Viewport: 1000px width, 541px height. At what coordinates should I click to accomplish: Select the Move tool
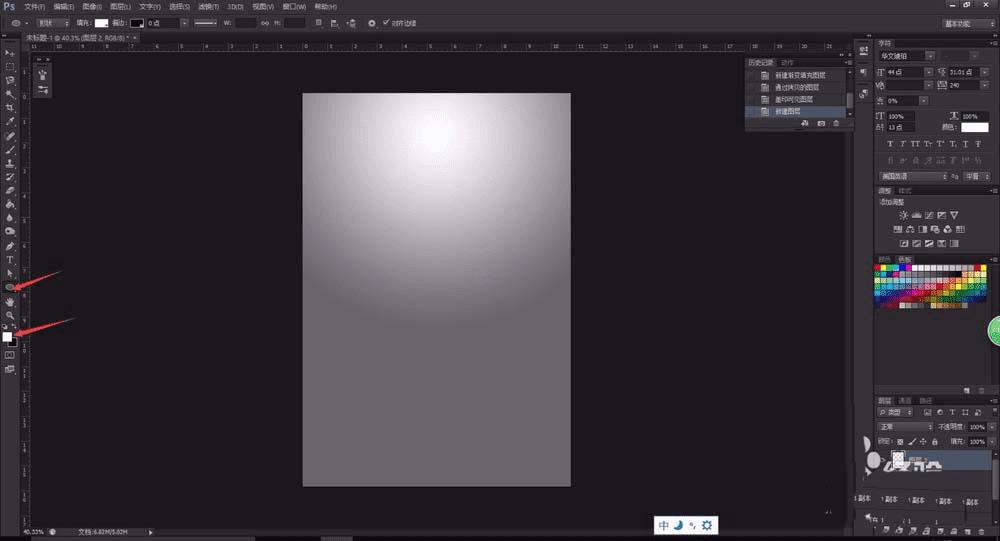pos(10,53)
